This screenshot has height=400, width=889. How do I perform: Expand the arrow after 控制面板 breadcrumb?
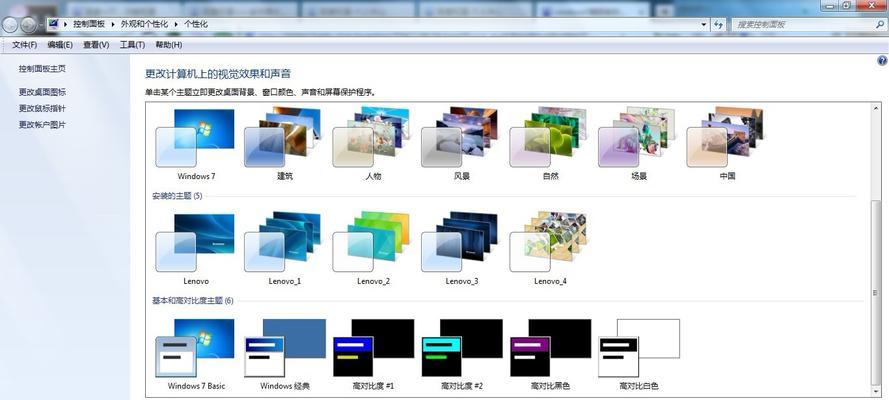pos(114,24)
